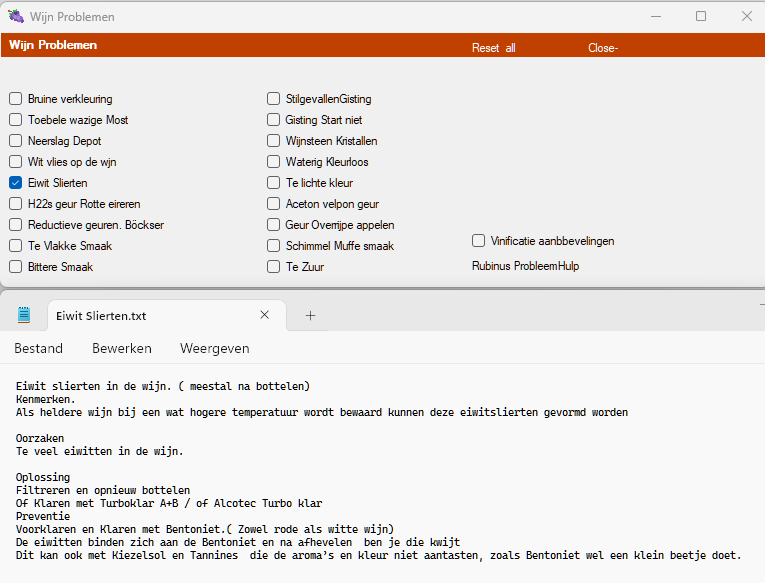765x583 pixels.
Task: Uncheck the Eiwit Slierten checkbox
Action: pyautogui.click(x=16, y=183)
